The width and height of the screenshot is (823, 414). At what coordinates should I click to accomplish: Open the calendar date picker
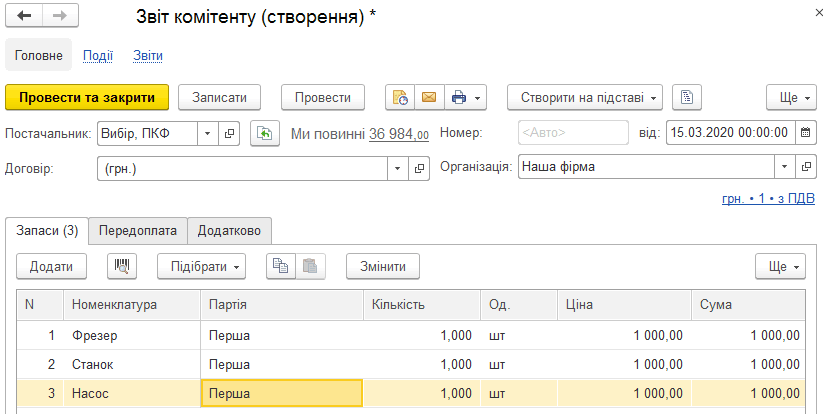coord(806,133)
